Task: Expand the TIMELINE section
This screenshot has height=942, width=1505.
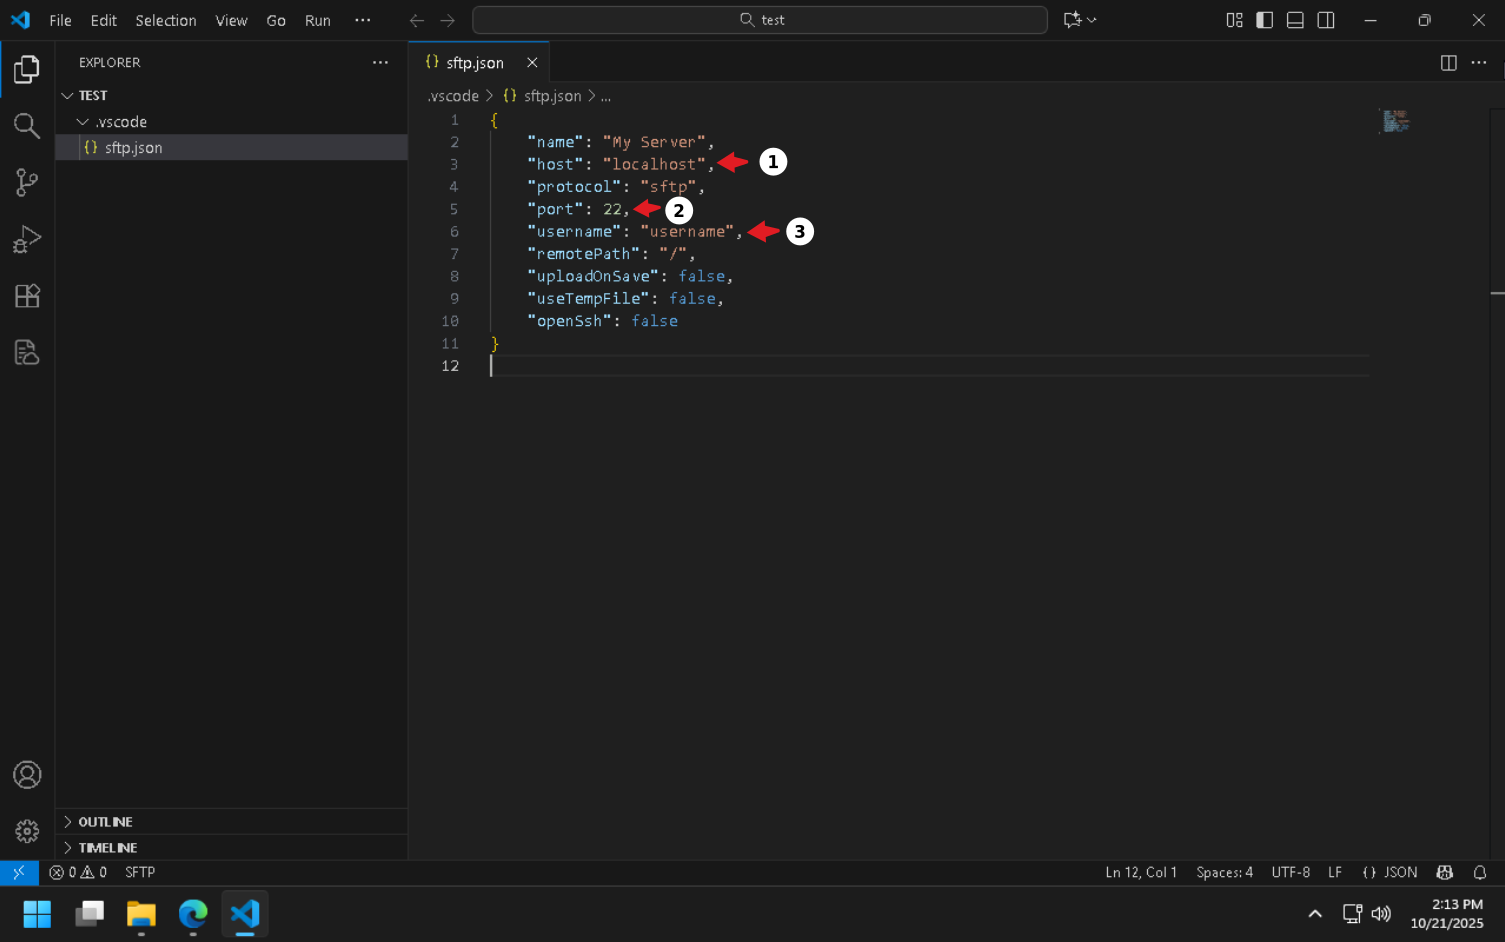Action: pos(107,847)
